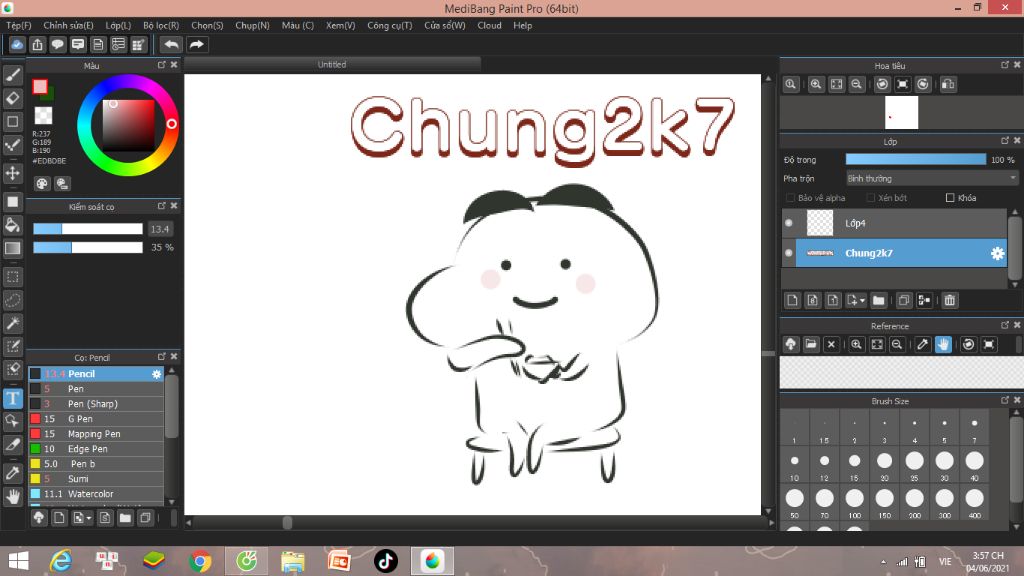Toggle the Xén bớt clipping checkbox
The width and height of the screenshot is (1024, 576).
pos(871,198)
